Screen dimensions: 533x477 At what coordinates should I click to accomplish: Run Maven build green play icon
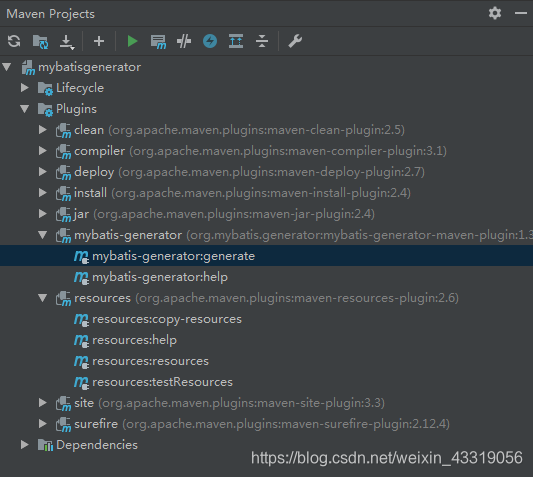coord(132,41)
